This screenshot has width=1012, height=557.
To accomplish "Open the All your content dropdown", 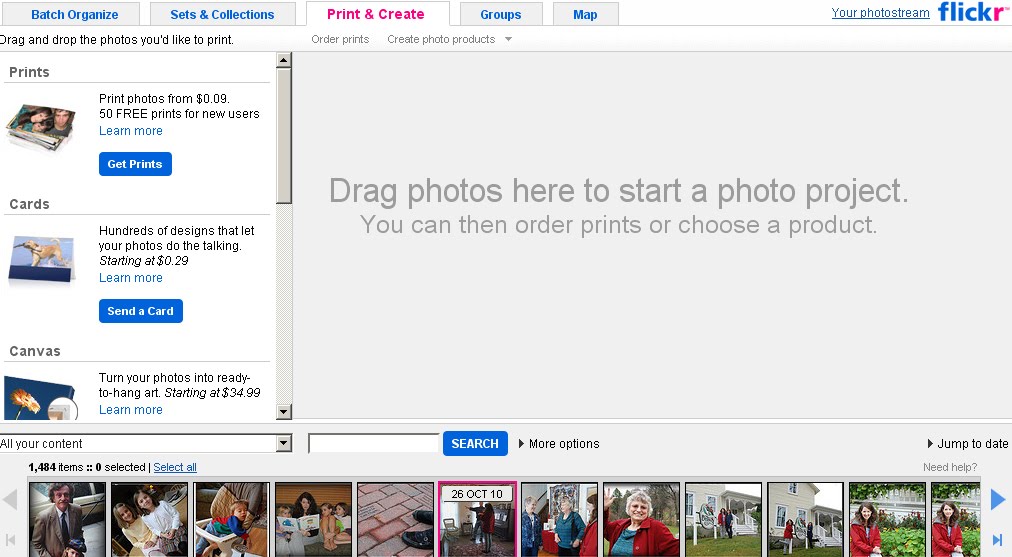I will click(x=146, y=443).
